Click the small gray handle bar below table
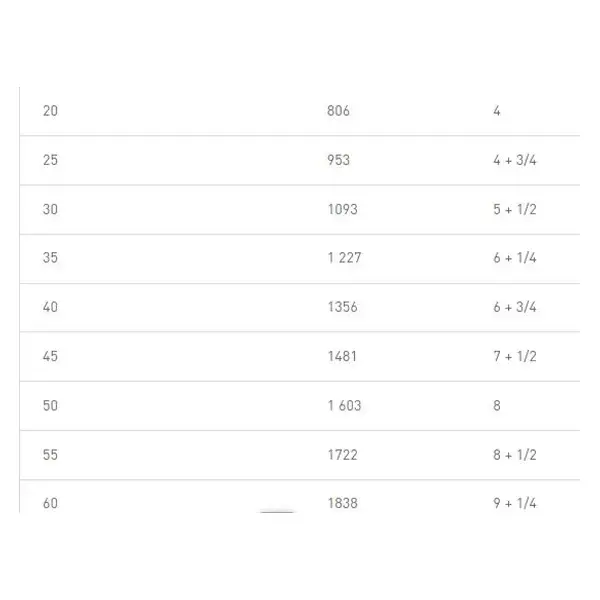This screenshot has height=600, width=600. pos(277,512)
